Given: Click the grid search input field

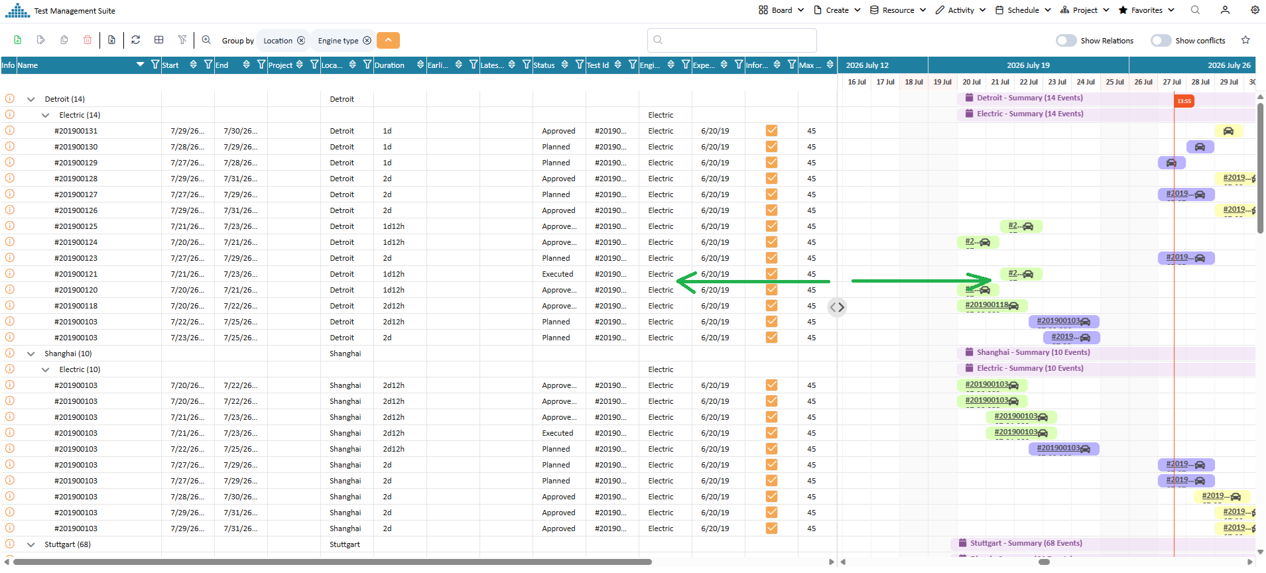Looking at the screenshot, I should pyautogui.click(x=732, y=40).
